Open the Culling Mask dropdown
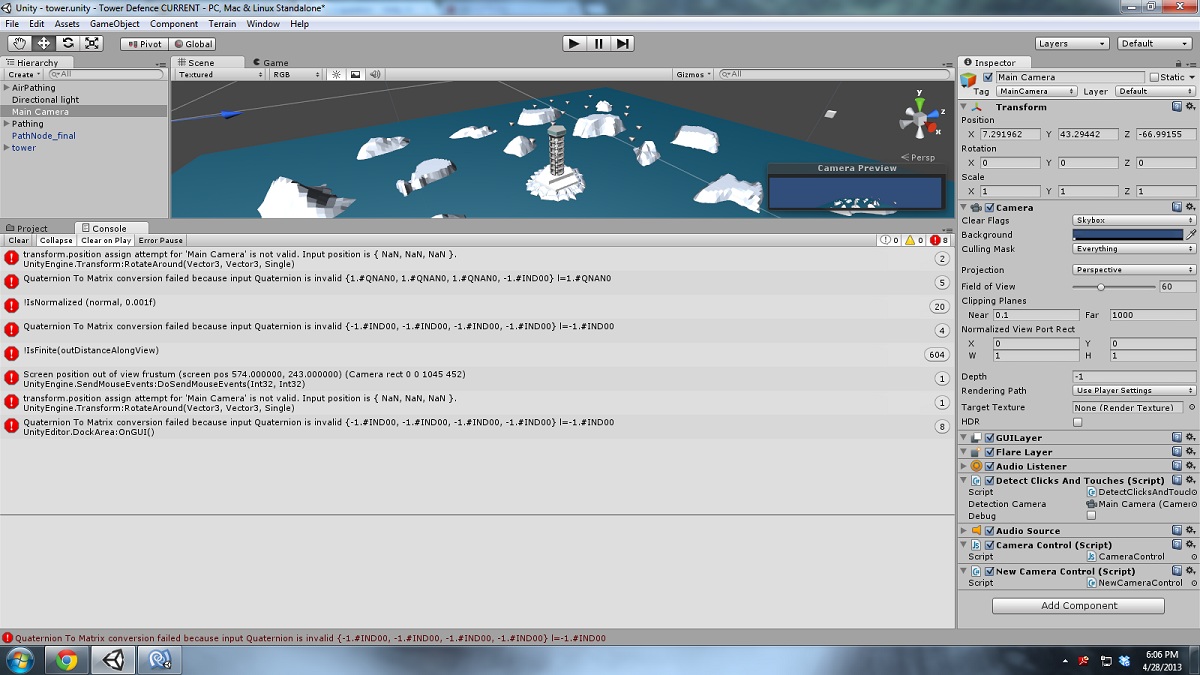This screenshot has width=1200, height=675. [1134, 248]
